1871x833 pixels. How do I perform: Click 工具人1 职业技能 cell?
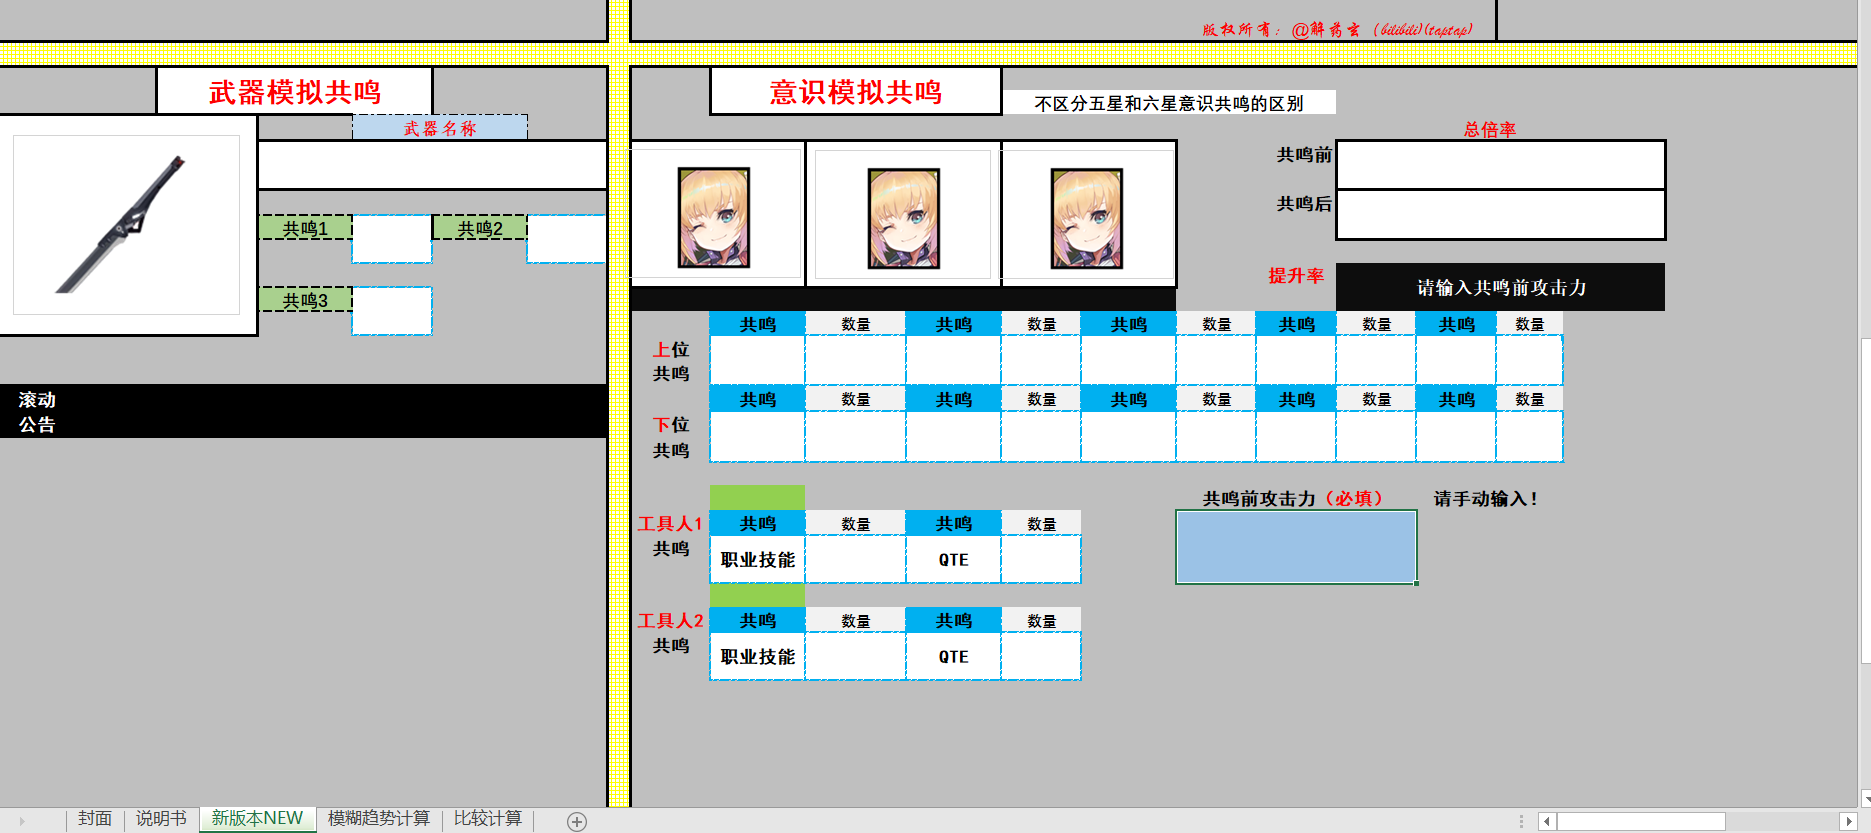(757, 559)
